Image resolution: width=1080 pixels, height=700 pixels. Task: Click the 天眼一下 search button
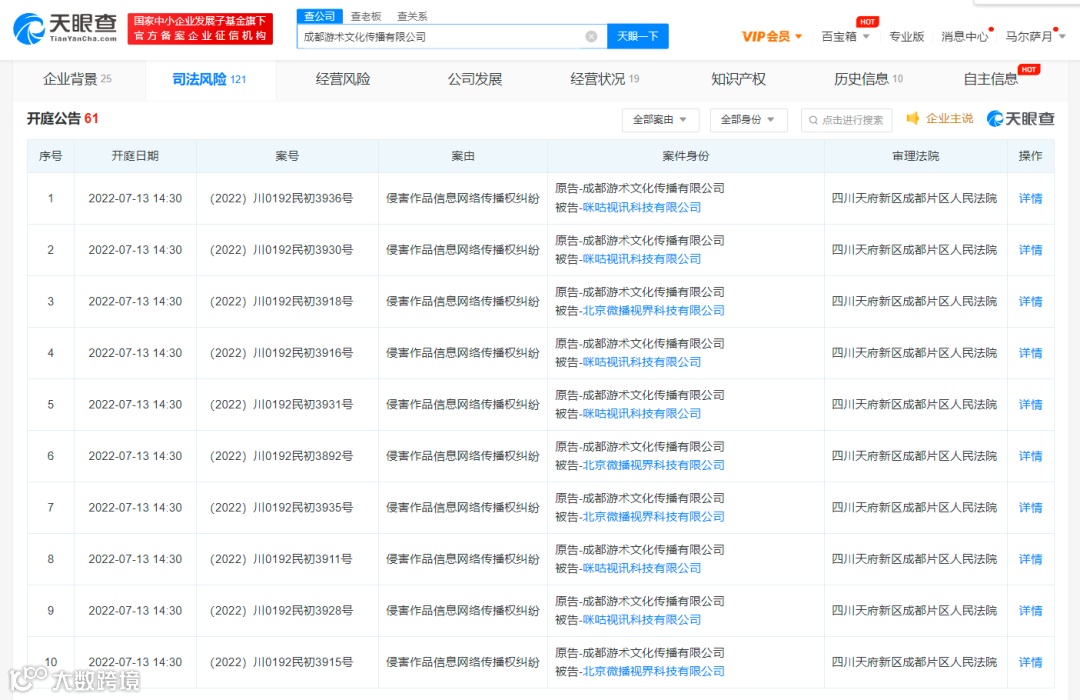tap(638, 36)
